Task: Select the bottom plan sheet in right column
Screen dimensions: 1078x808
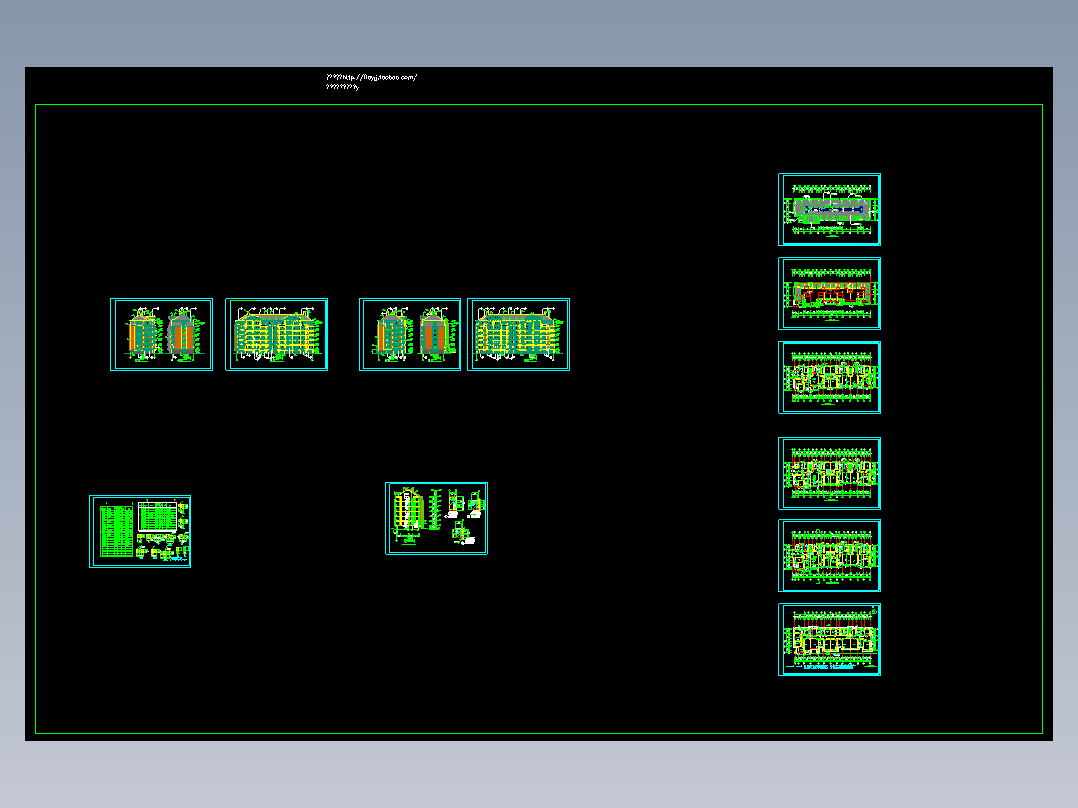Action: coord(829,640)
